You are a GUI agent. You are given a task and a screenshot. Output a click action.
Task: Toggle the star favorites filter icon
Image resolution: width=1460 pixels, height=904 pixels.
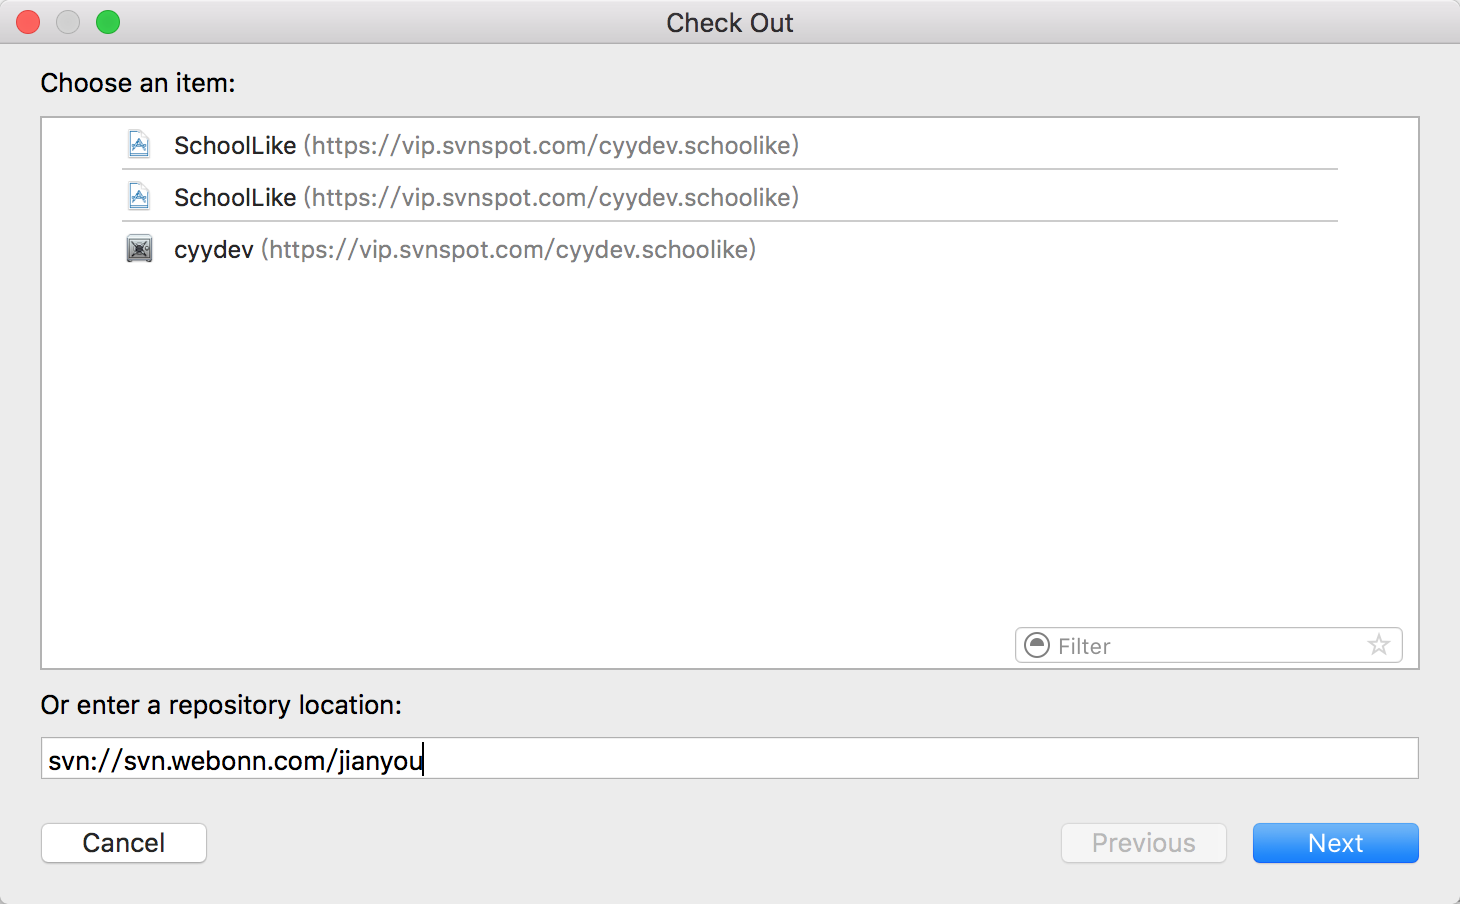pos(1379,646)
